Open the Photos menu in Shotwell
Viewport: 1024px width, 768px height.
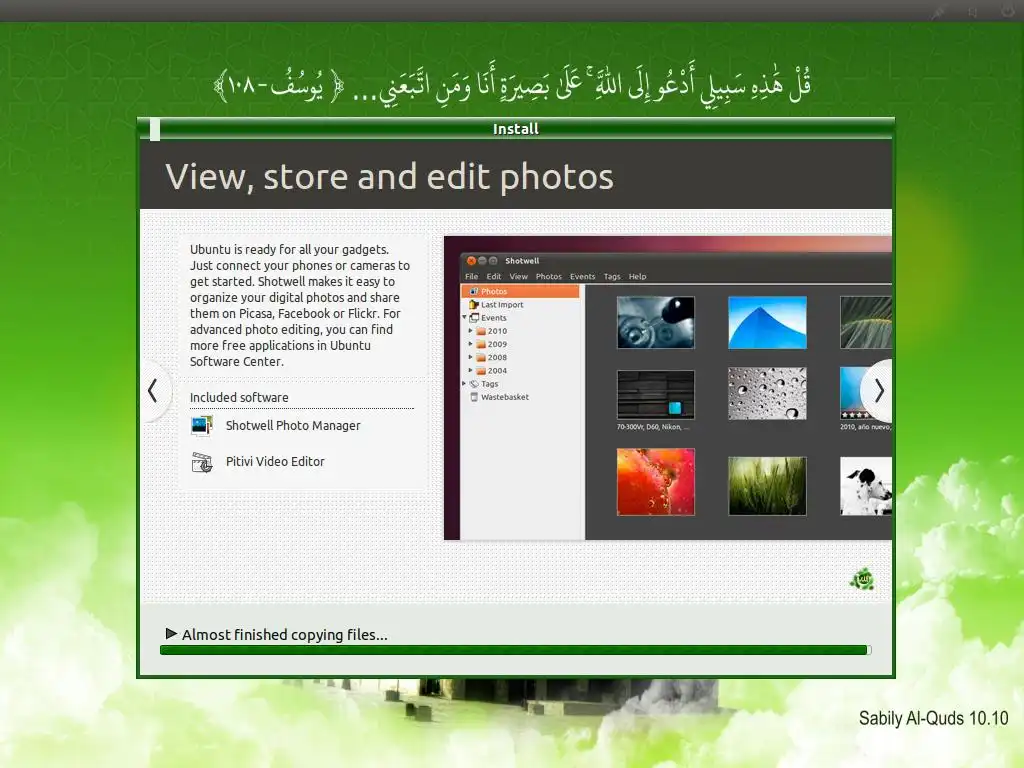(549, 276)
